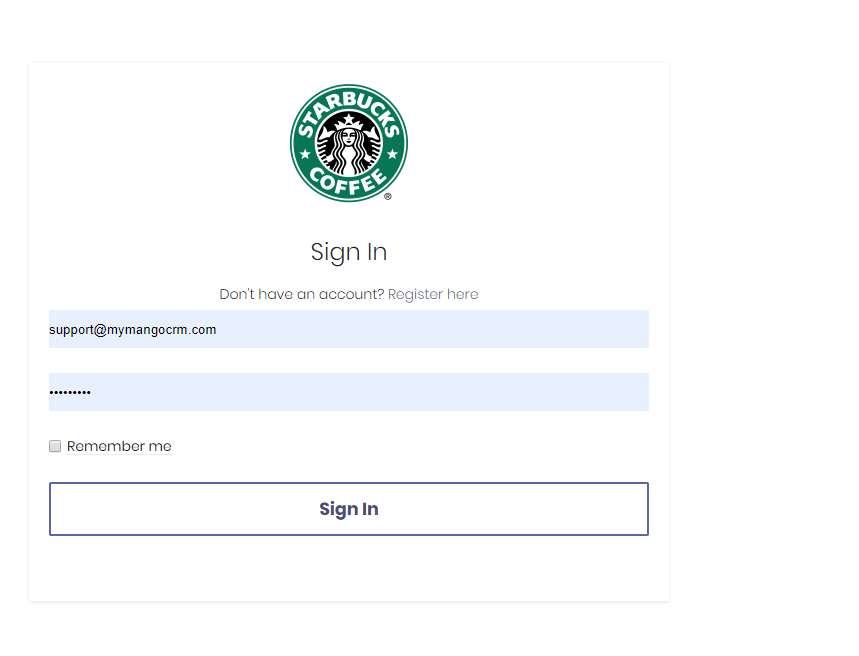
Task: Click the siren figure inside the logo
Action: point(349,144)
